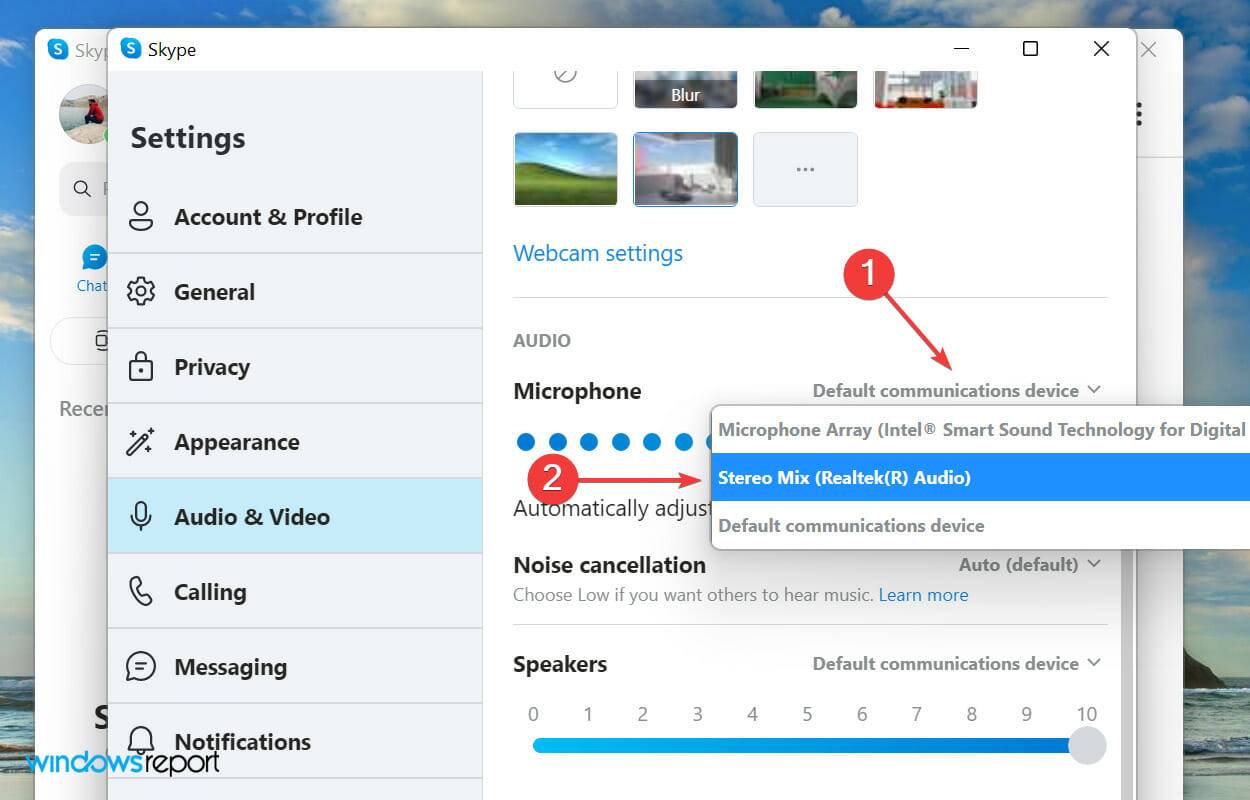Click the Notifications bell icon
This screenshot has height=800, width=1250.
[141, 741]
